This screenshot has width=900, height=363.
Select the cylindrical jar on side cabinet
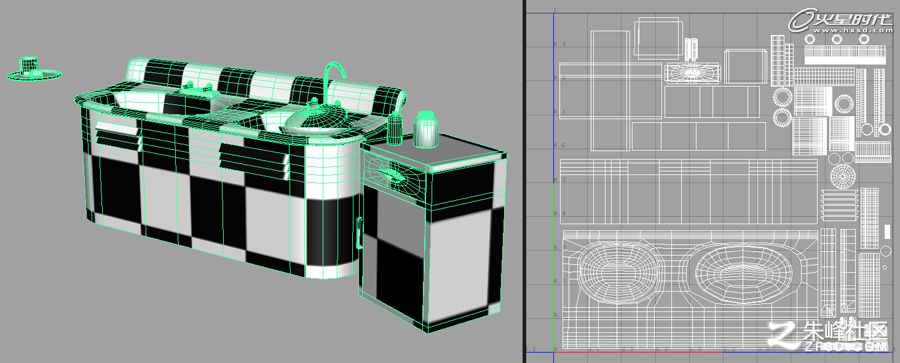426,129
